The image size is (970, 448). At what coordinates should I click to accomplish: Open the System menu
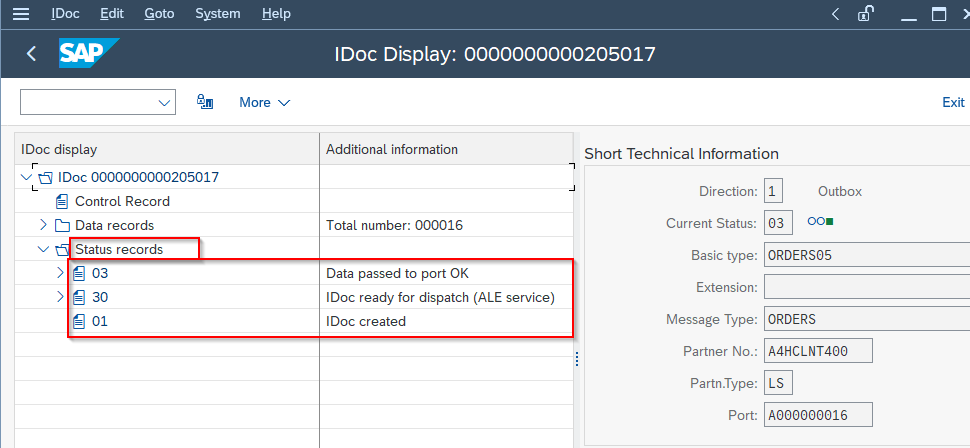coord(217,14)
